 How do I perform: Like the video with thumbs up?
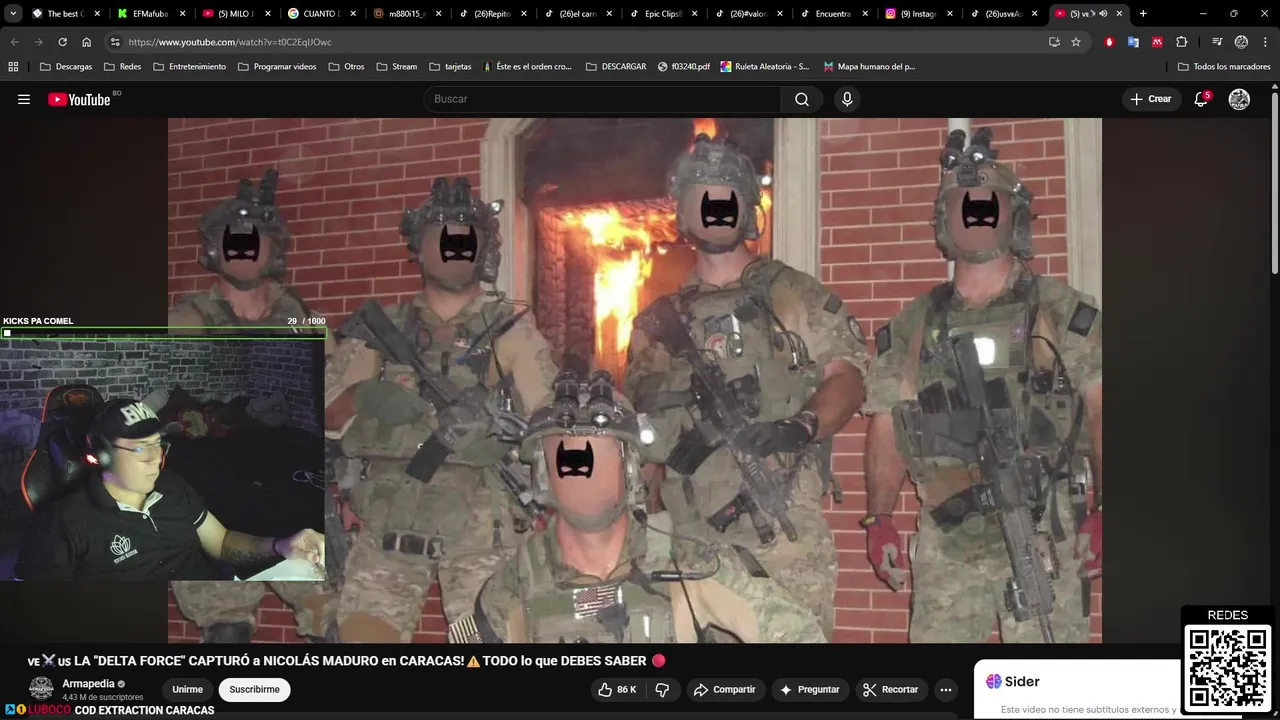[x=617, y=690]
